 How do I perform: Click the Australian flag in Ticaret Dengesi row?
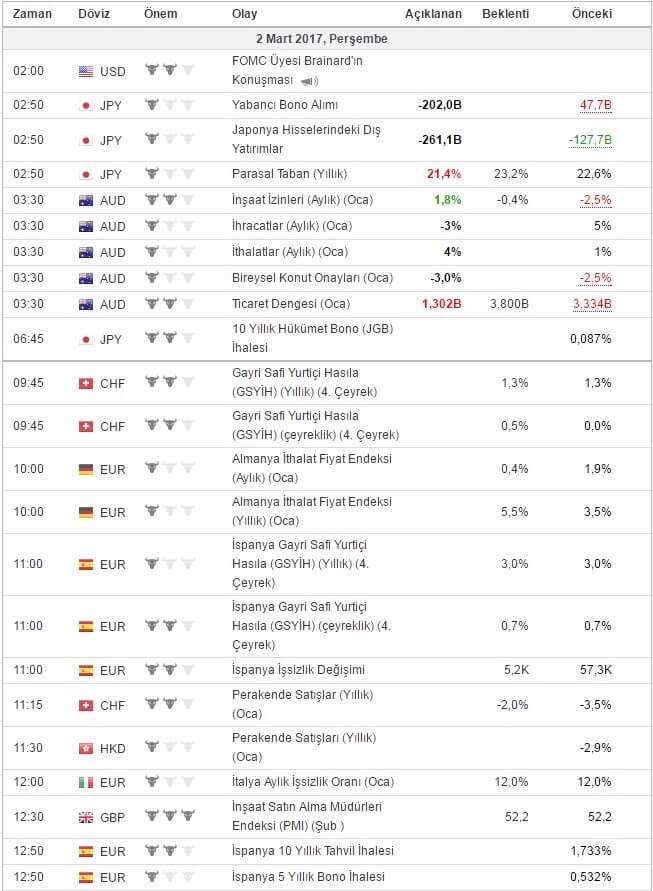pos(86,305)
